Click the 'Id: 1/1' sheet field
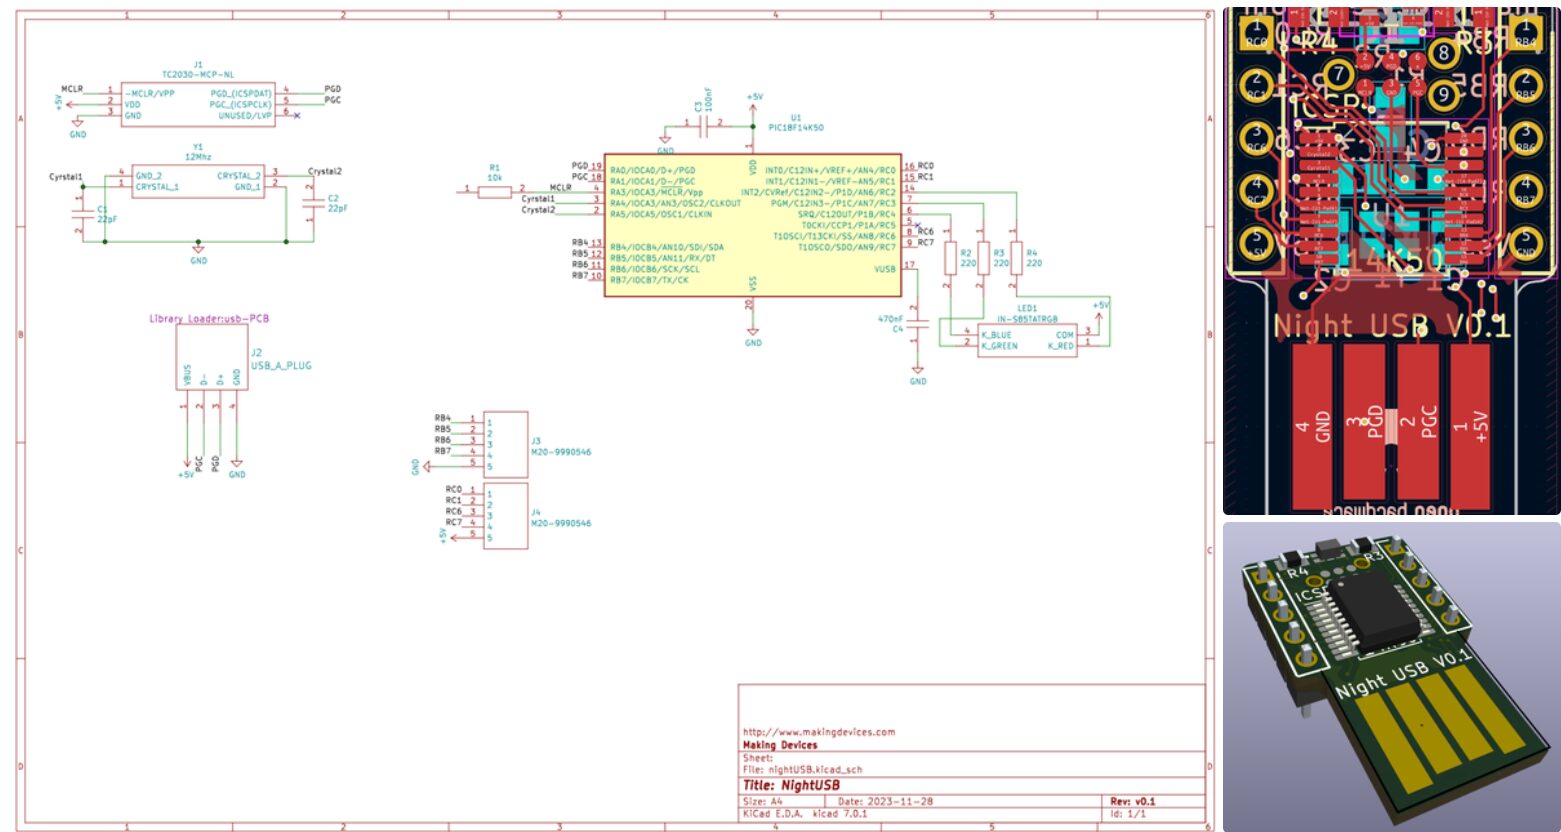This screenshot has height=832, width=1561. pos(1128,814)
